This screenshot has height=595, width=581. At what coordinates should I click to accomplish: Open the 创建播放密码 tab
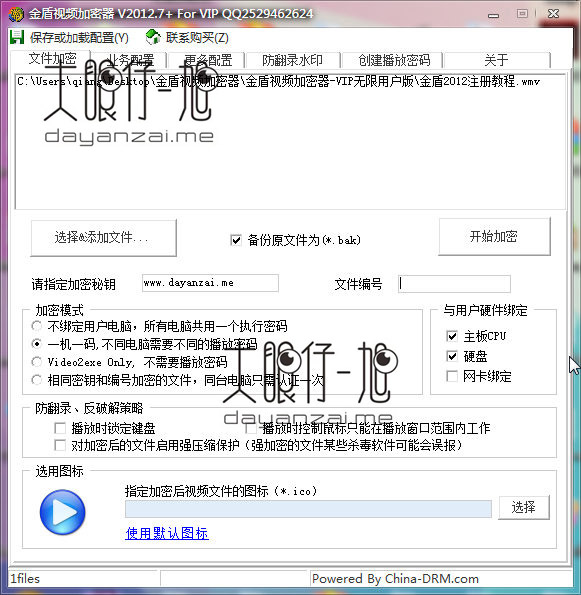pos(394,60)
